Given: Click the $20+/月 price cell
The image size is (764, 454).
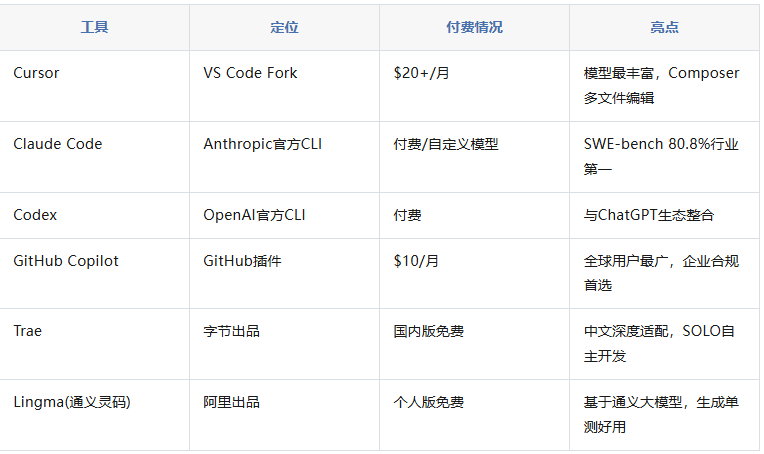Looking at the screenshot, I should [x=475, y=86].
